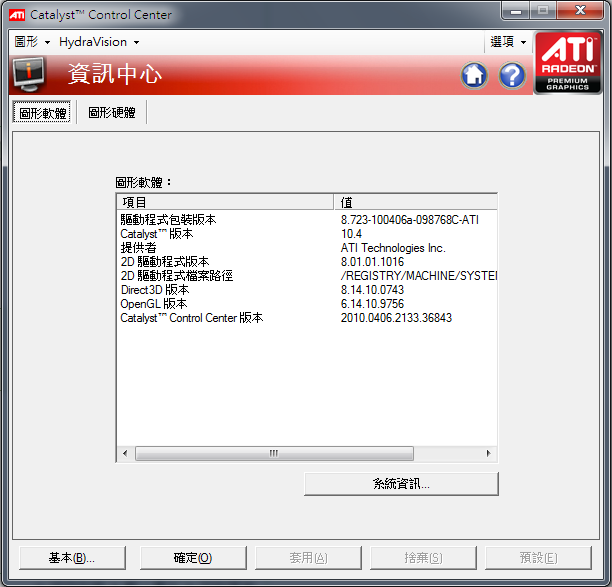This screenshot has height=587, width=612.
Task: Click the ATI Radeon Premium Graphics logo
Action: (568, 63)
